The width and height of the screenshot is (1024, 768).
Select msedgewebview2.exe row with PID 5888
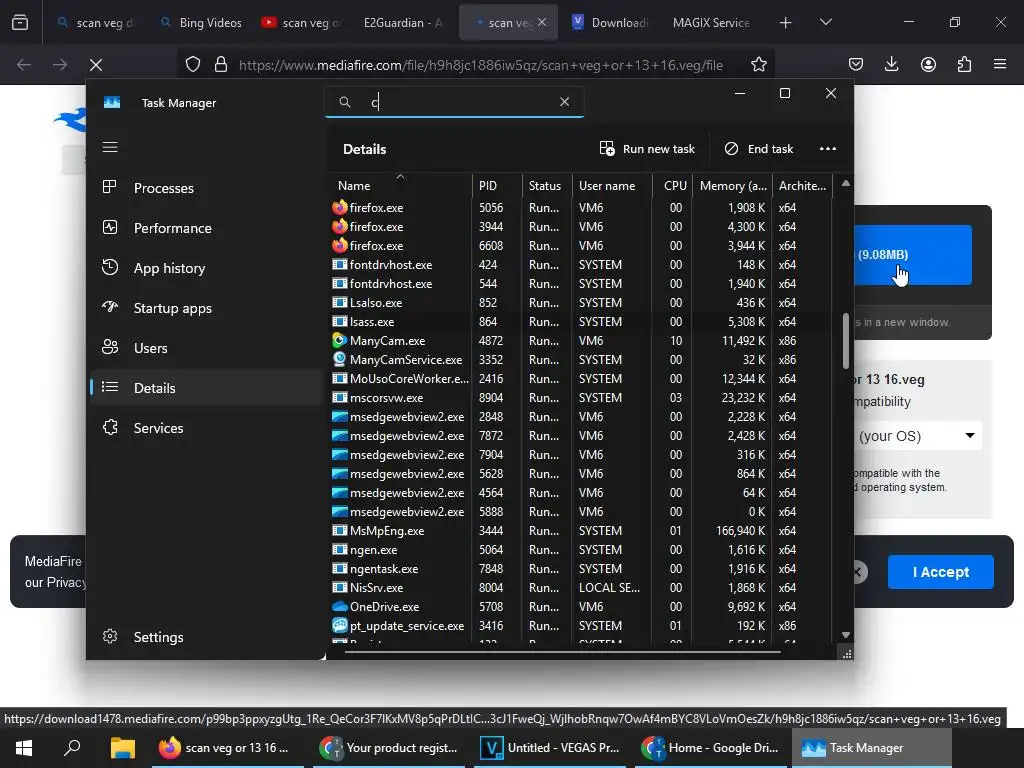[x=581, y=511]
